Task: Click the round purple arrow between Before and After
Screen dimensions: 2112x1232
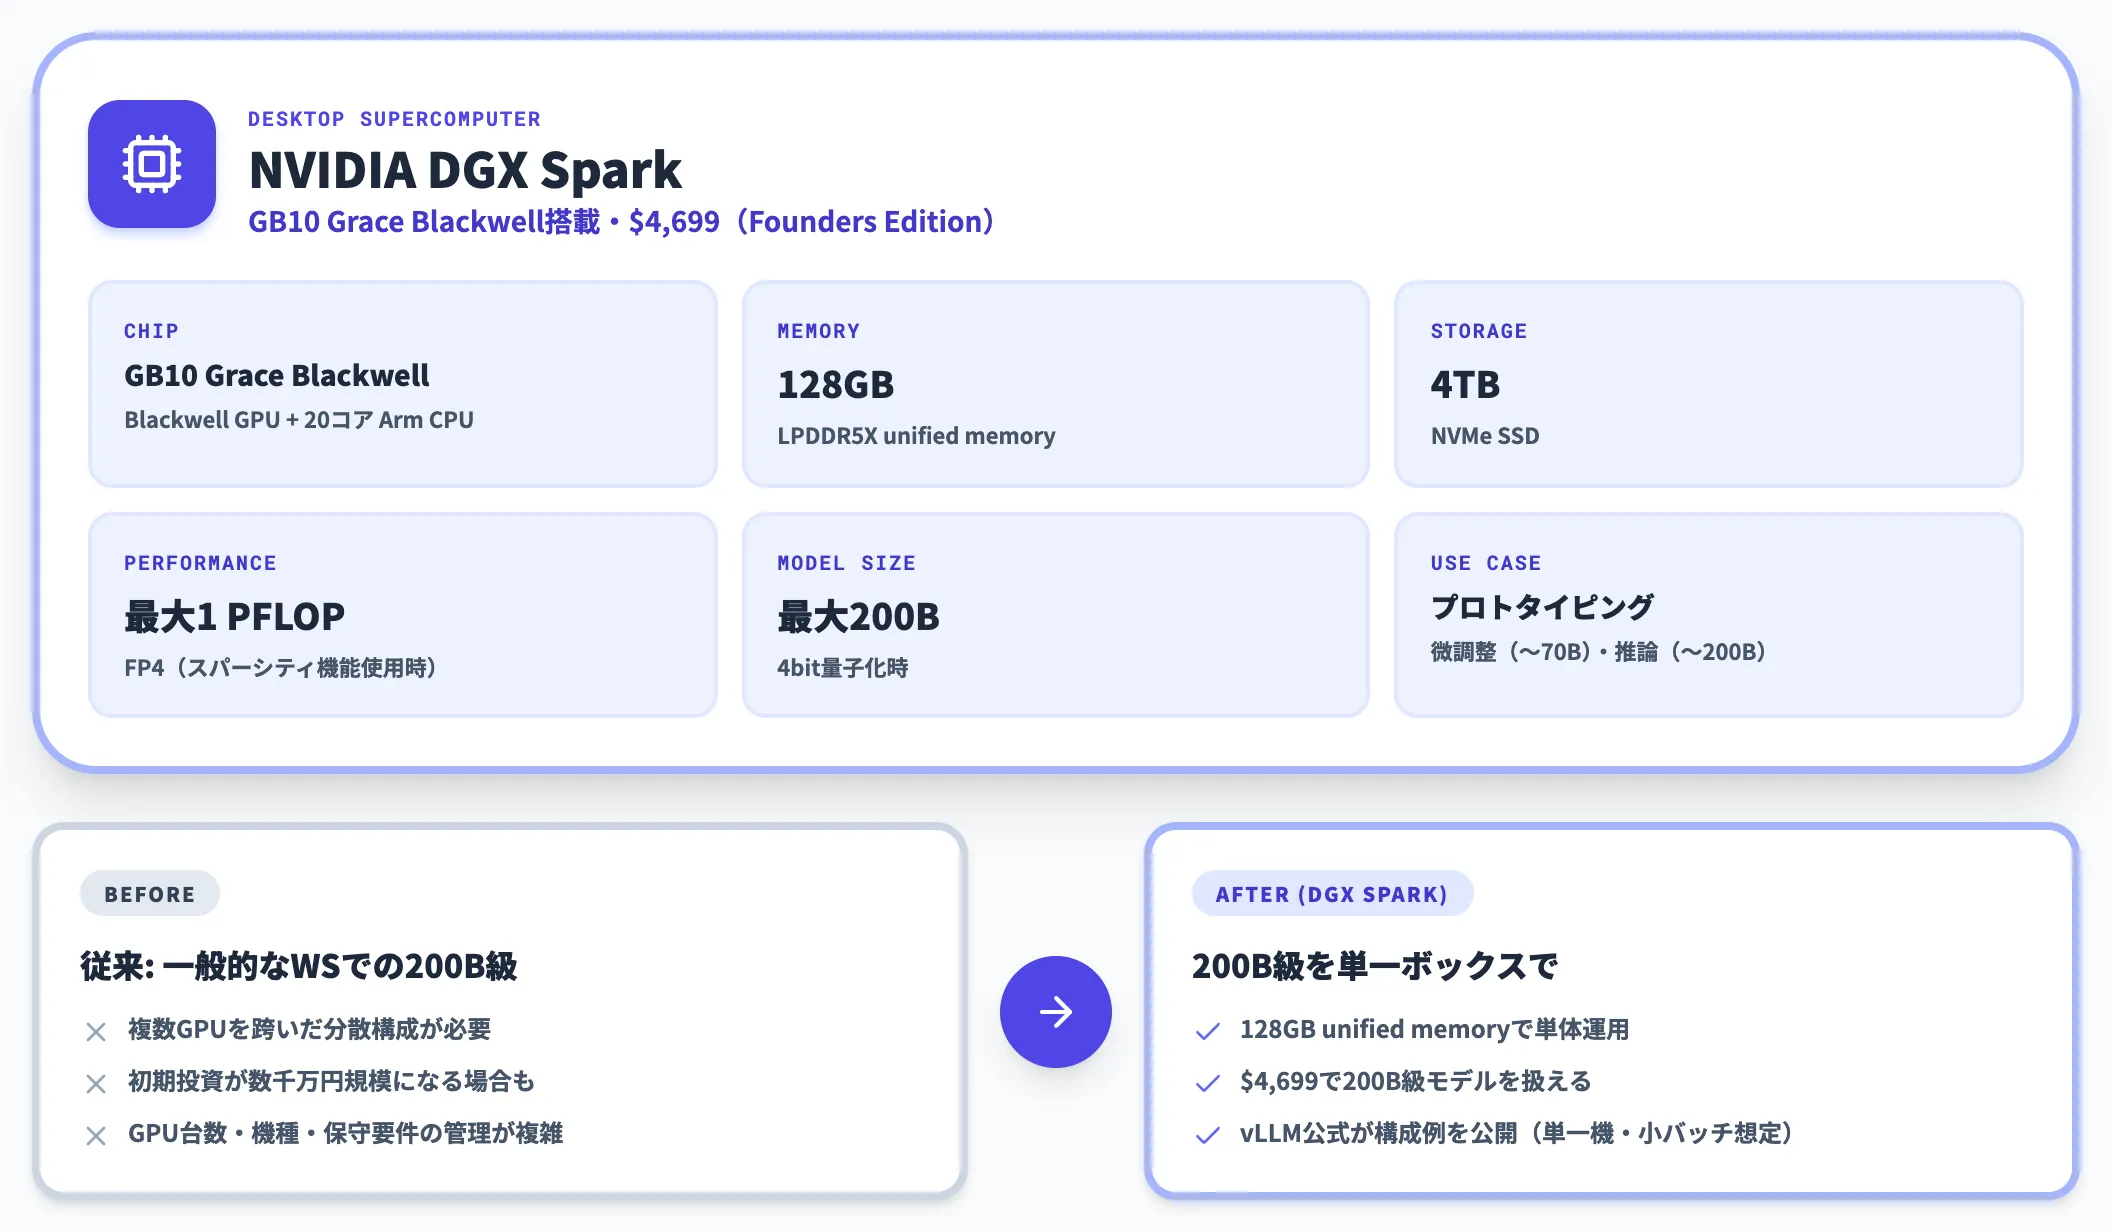Action: coord(1056,1012)
